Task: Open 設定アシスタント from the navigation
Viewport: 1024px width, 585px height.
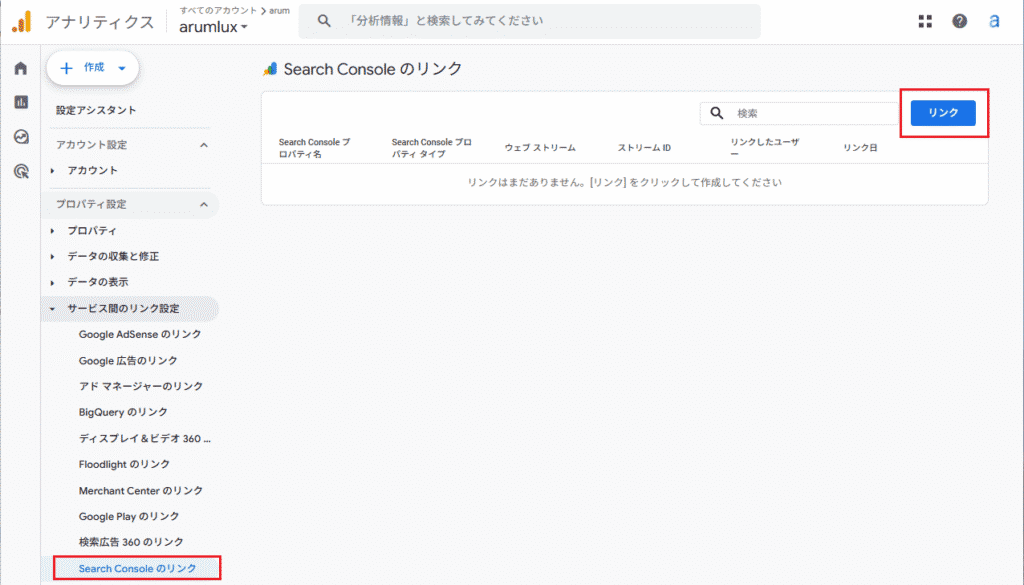Action: (97, 110)
